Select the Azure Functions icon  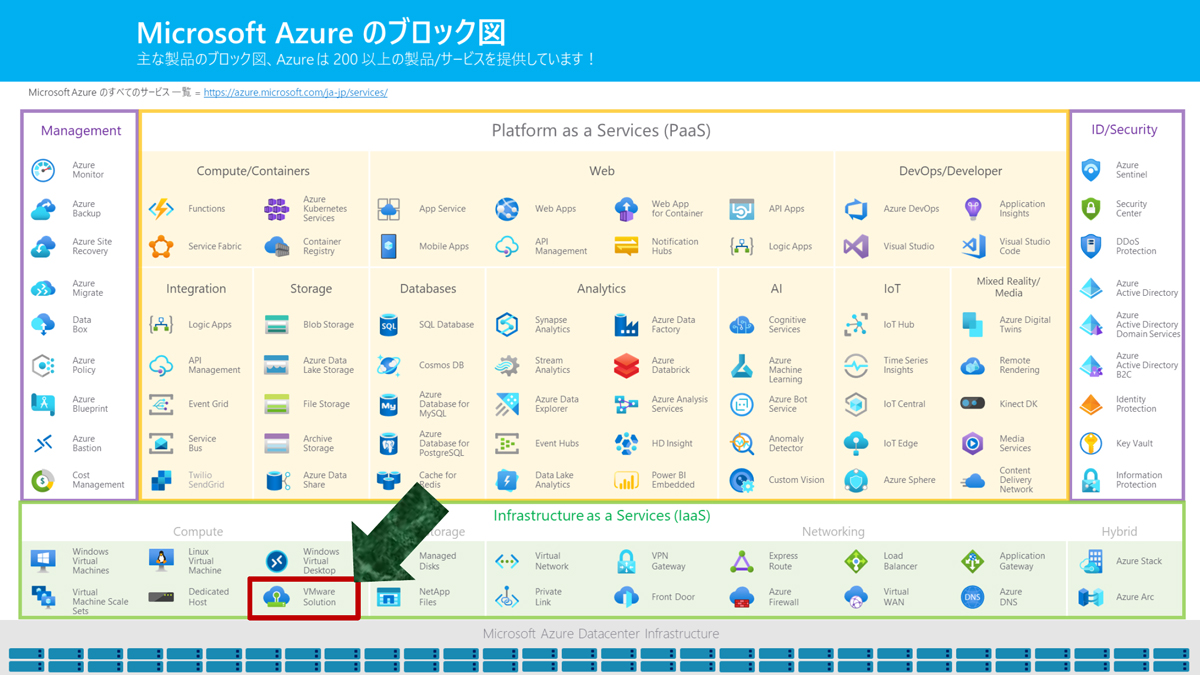click(161, 209)
